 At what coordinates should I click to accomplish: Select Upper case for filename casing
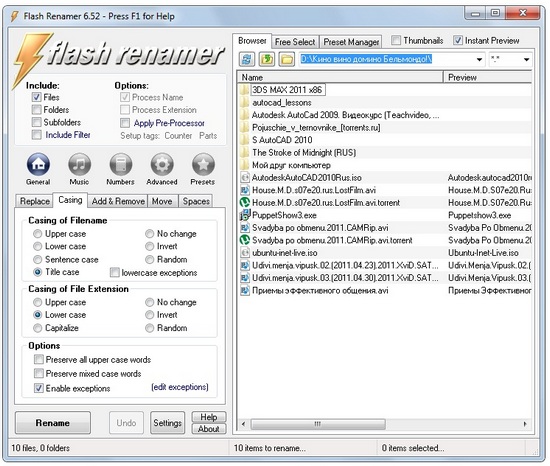[x=38, y=234]
